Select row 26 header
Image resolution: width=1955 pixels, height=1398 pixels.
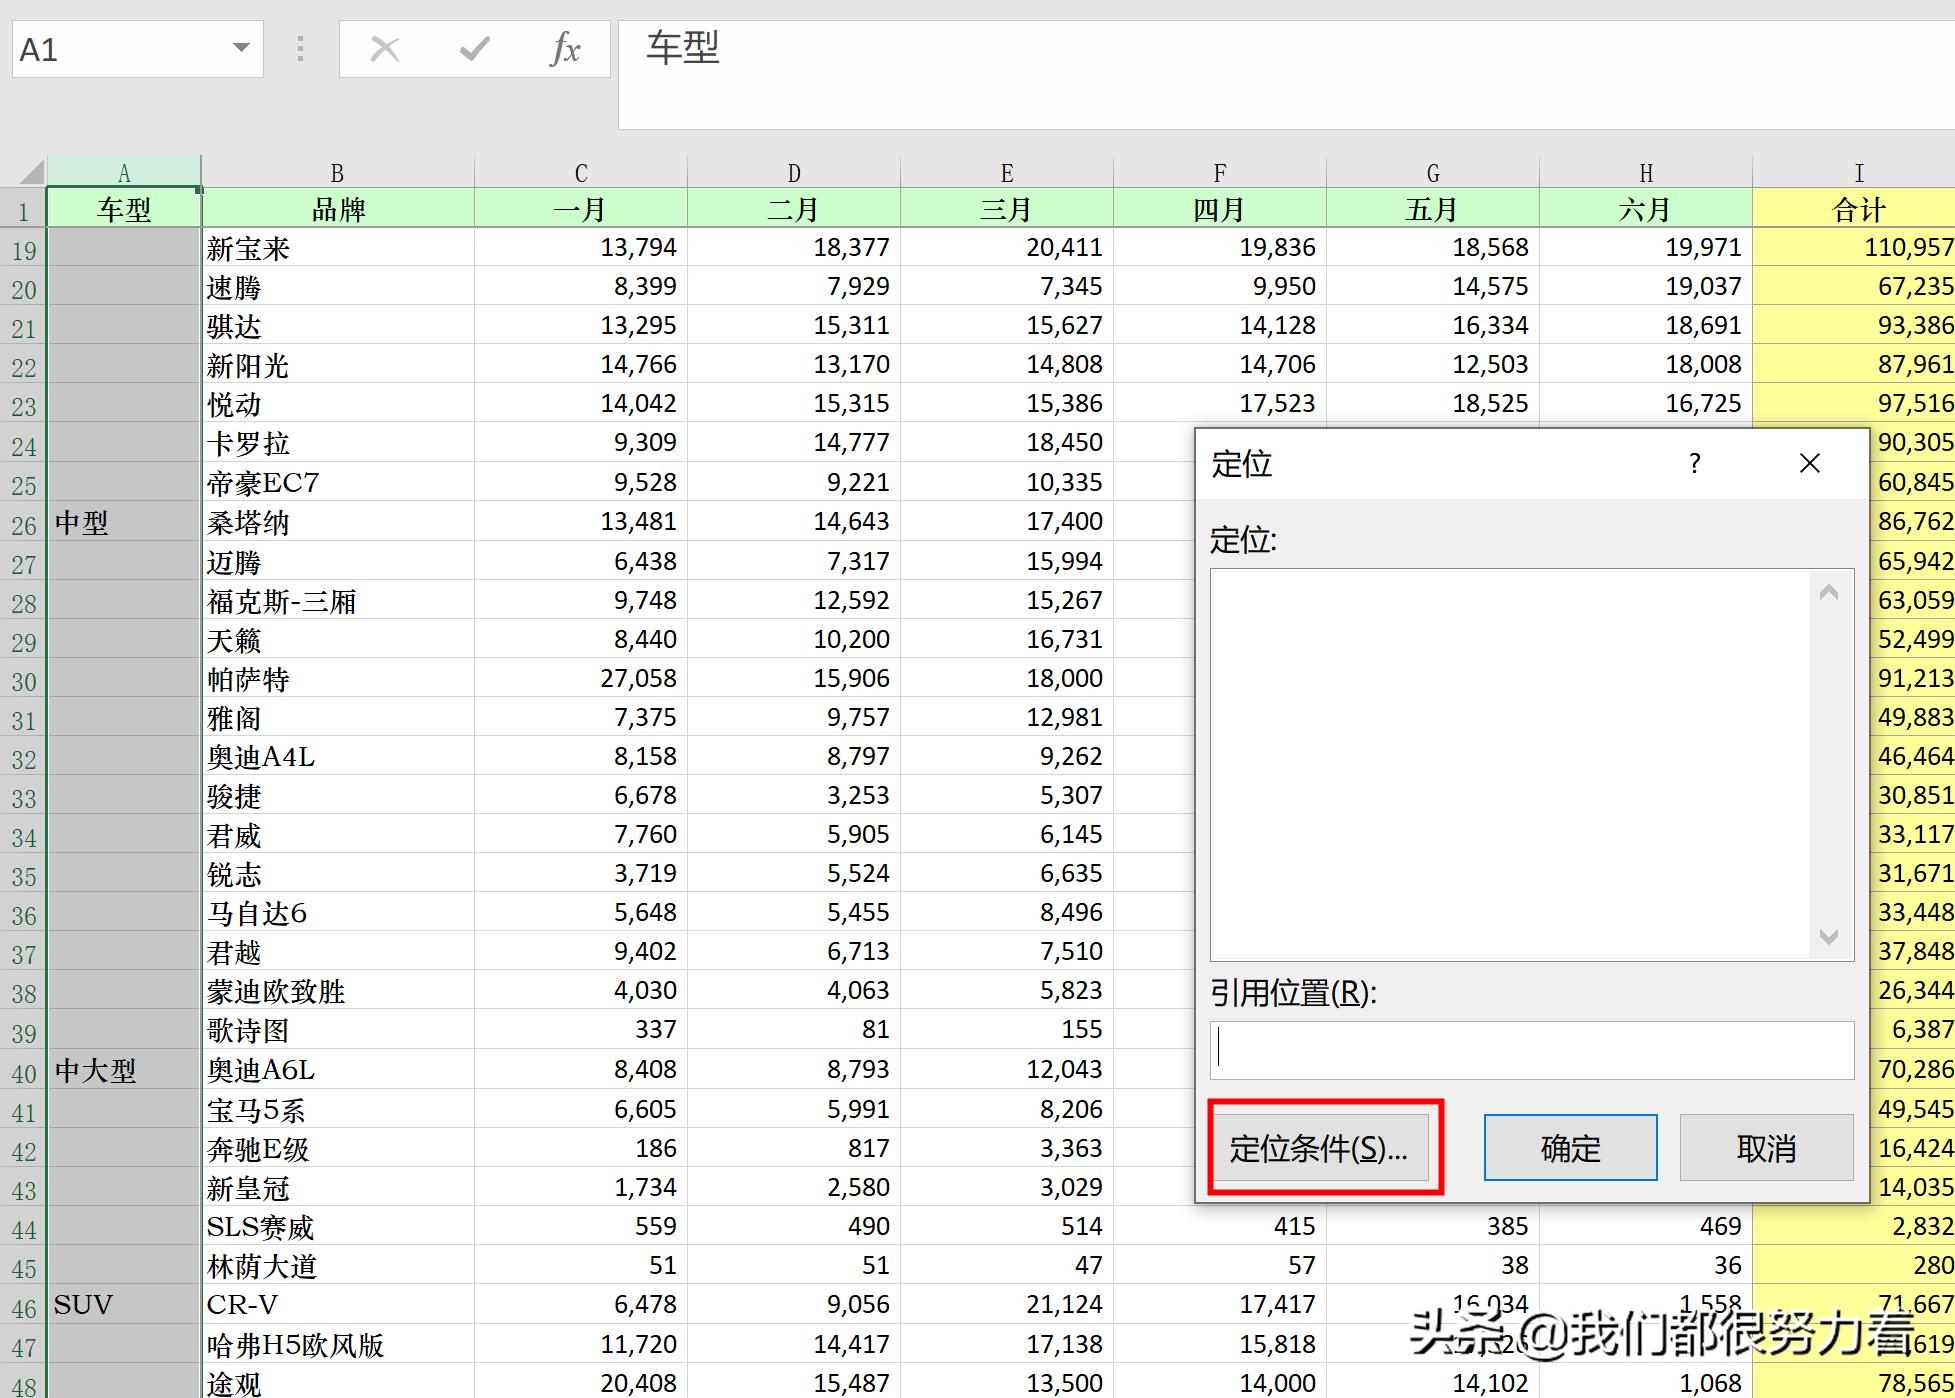[23, 521]
